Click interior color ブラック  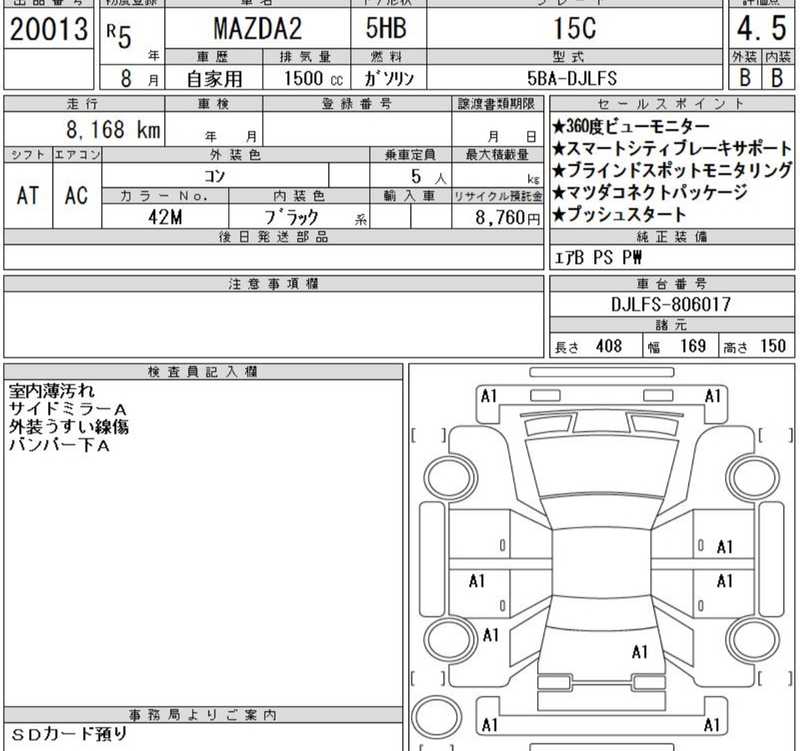(x=291, y=217)
